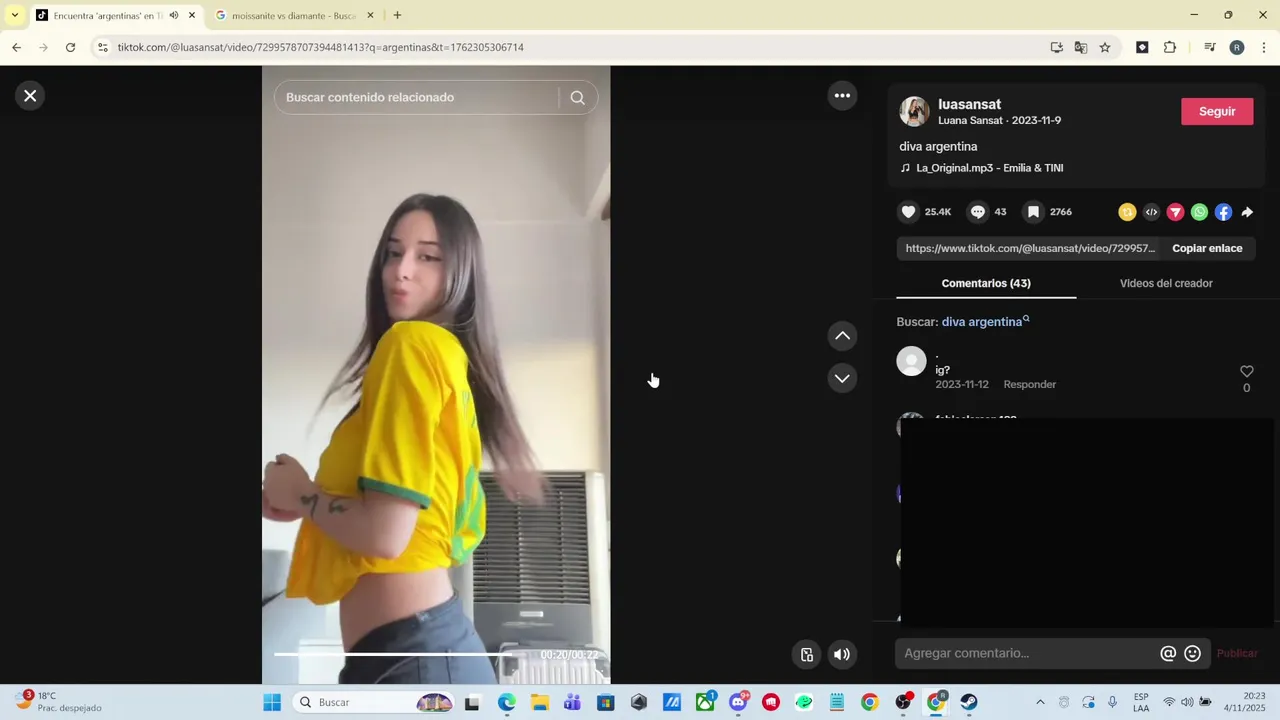This screenshot has height=720, width=1280.
Task: Mute this tab via tab audio icon
Action: click(174, 15)
